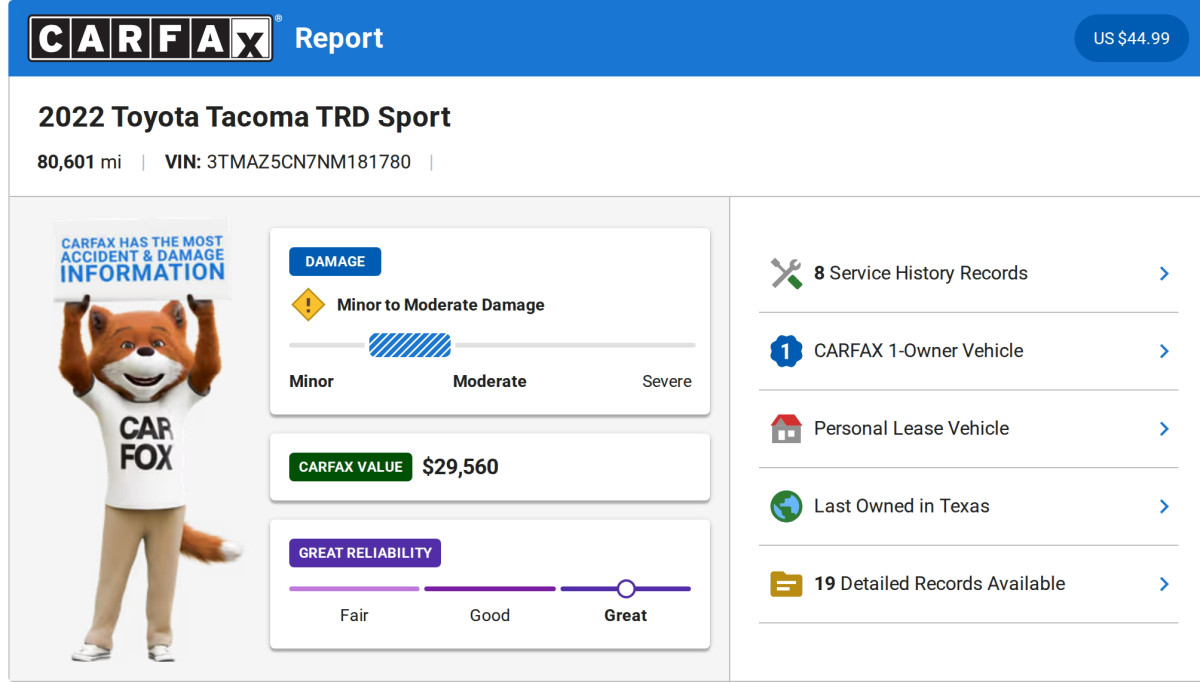This screenshot has width=1200, height=682.
Task: Click the Fair reliability segment
Action: (354, 589)
